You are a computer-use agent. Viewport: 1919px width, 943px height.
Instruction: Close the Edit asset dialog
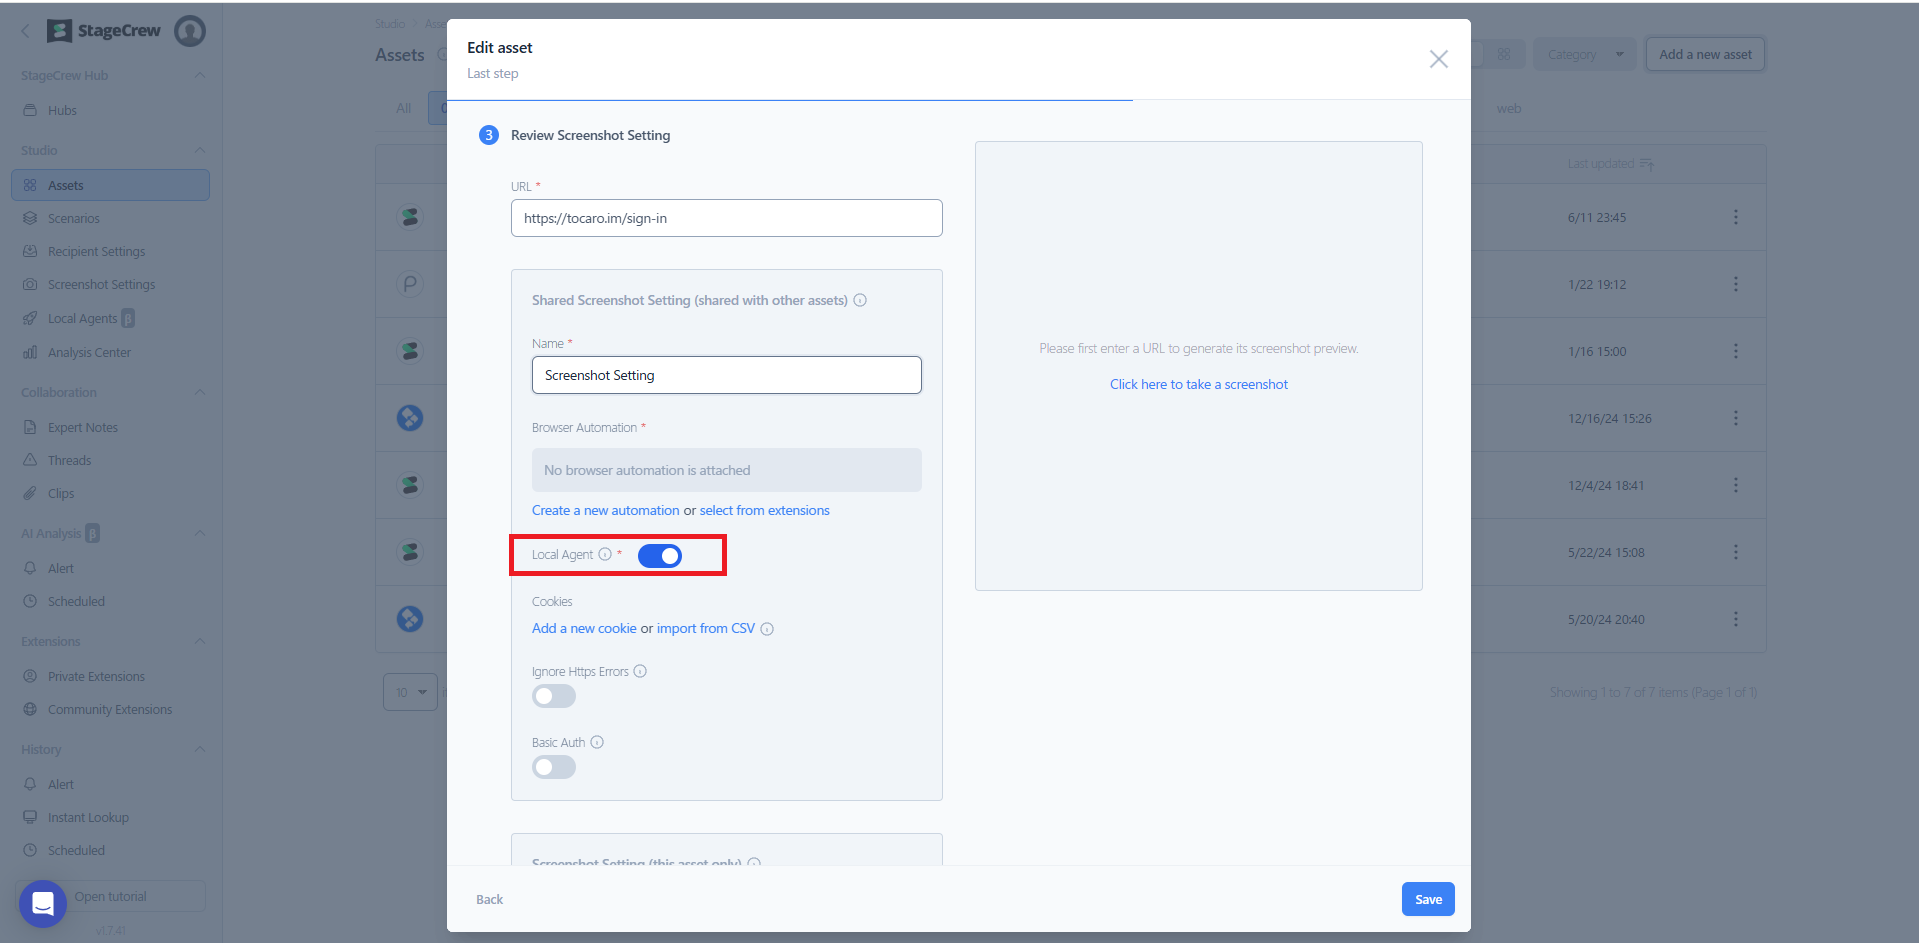point(1438,59)
